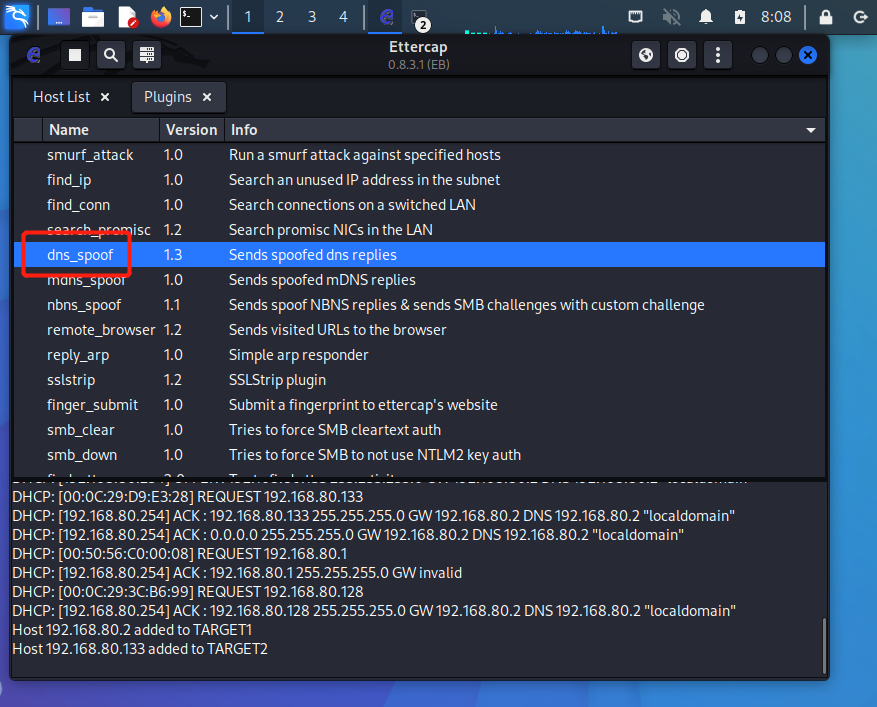Launch Firefox from the top panel
Screen dimensions: 877x707
click(161, 17)
